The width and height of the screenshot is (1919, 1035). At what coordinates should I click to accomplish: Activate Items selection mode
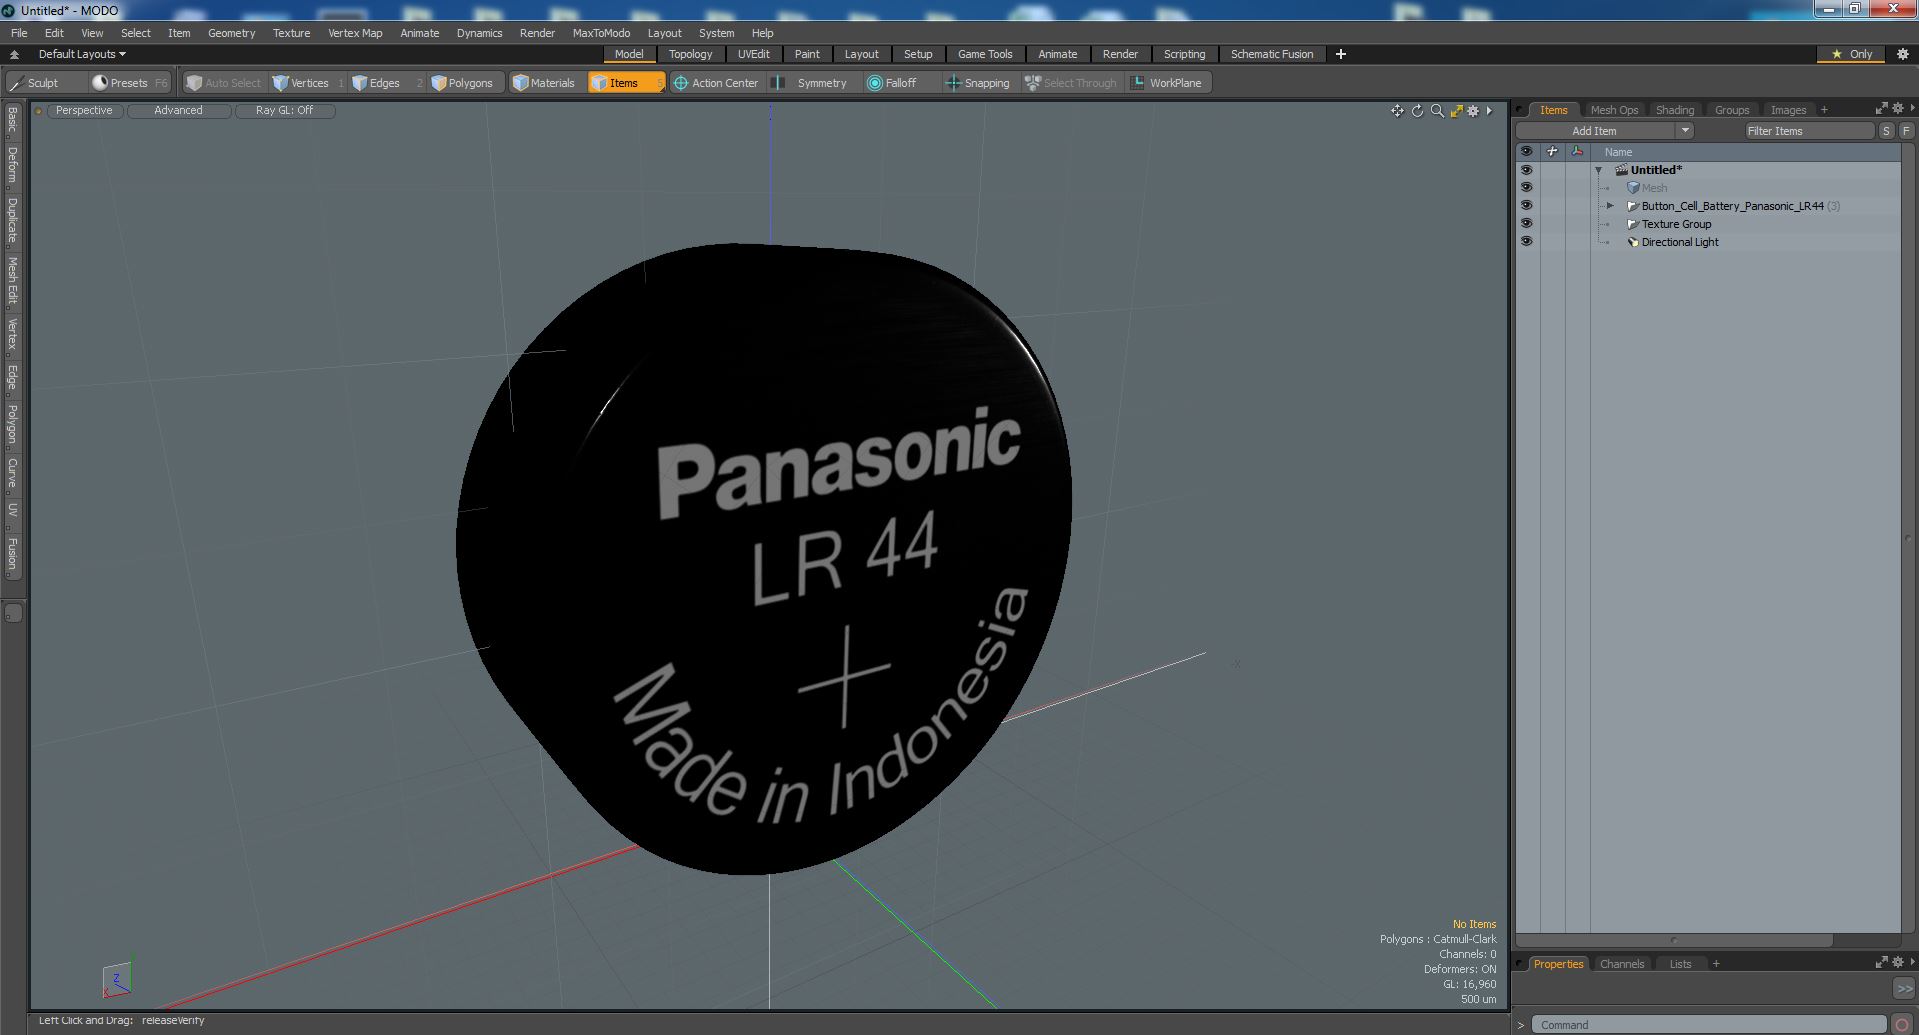tap(625, 83)
